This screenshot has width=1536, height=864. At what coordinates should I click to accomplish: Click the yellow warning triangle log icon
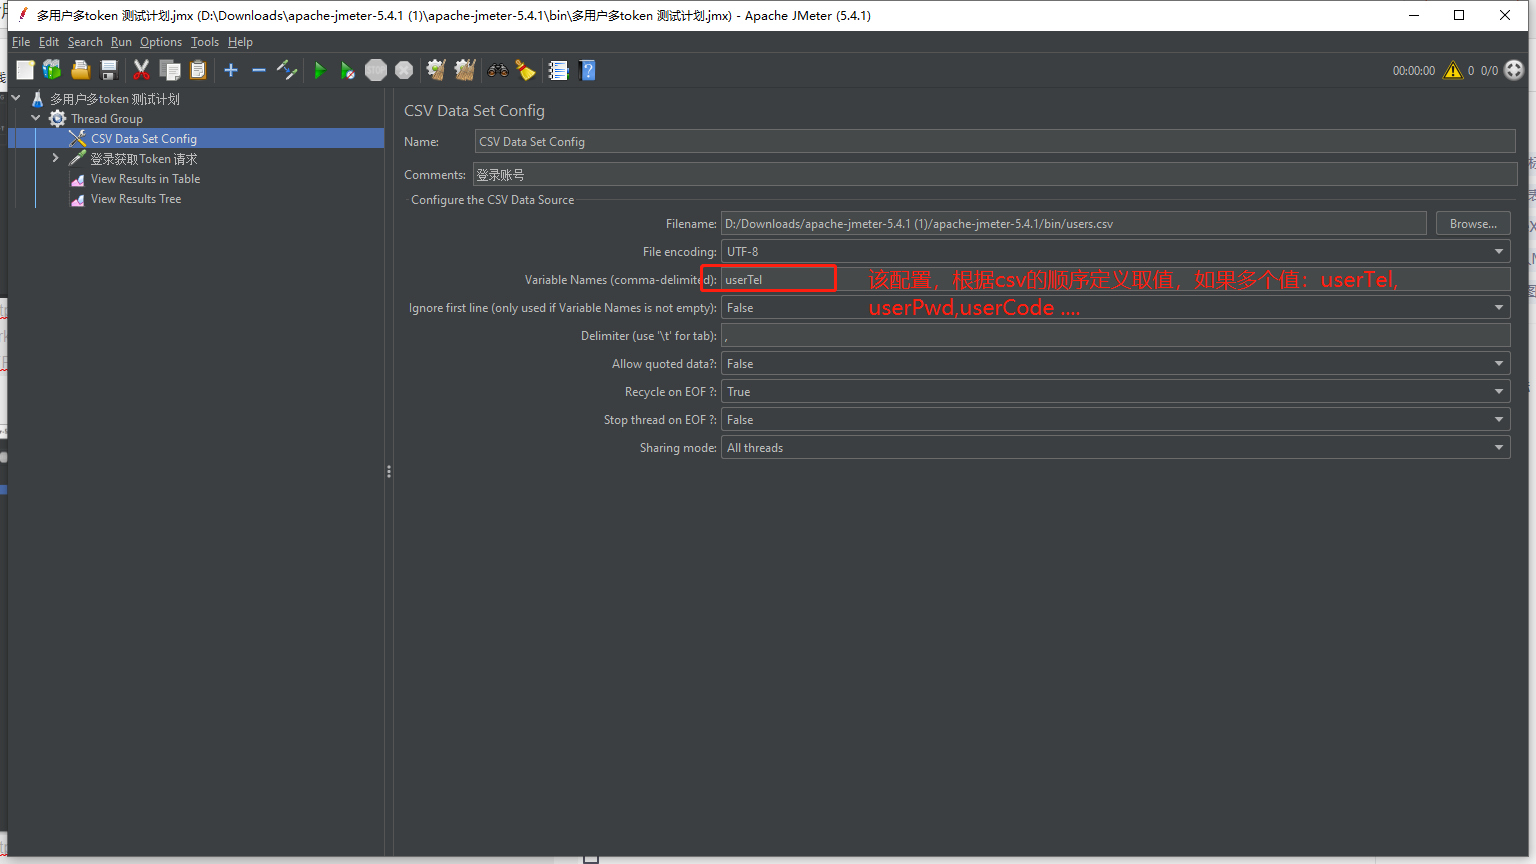1453,70
